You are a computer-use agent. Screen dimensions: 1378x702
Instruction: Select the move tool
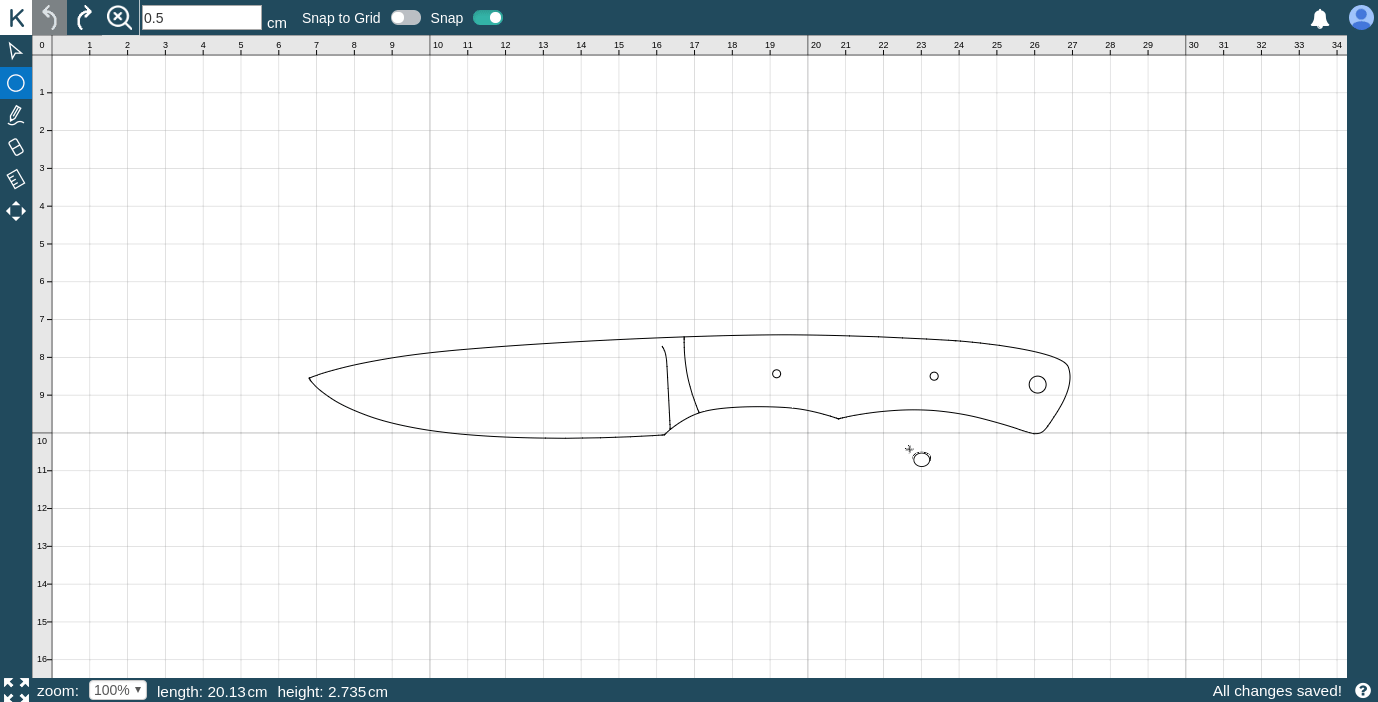tap(16, 211)
